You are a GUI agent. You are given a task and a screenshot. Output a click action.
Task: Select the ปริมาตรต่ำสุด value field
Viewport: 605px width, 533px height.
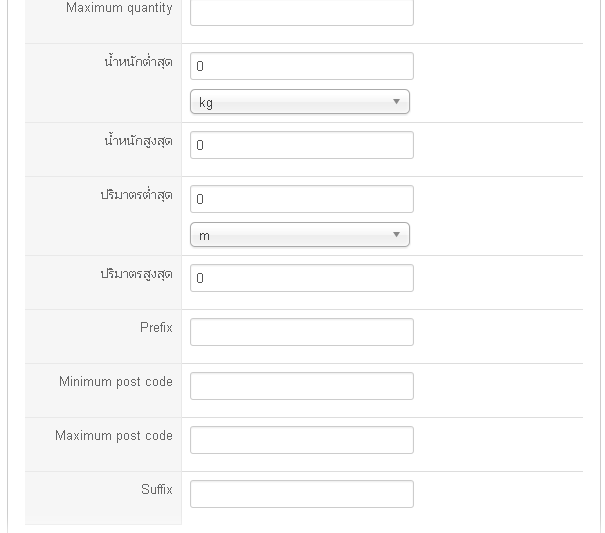coord(301,199)
